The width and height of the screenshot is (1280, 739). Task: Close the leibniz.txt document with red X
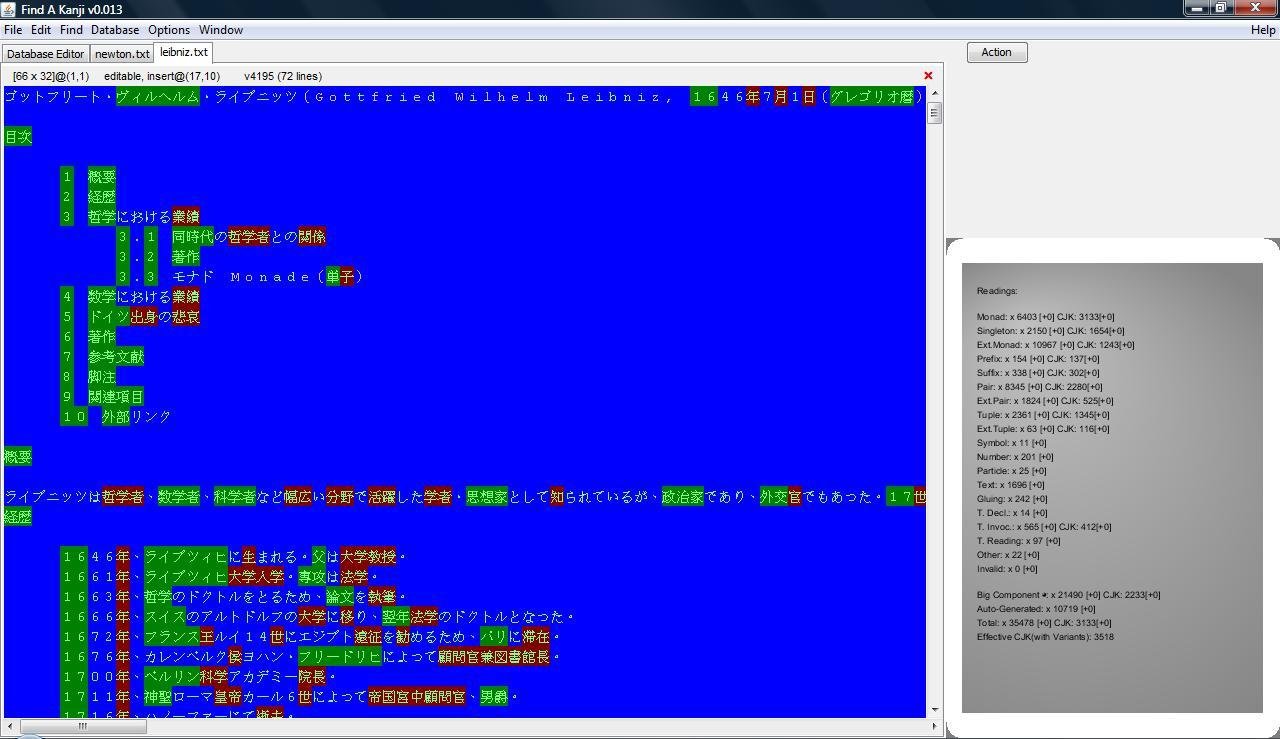(x=928, y=76)
